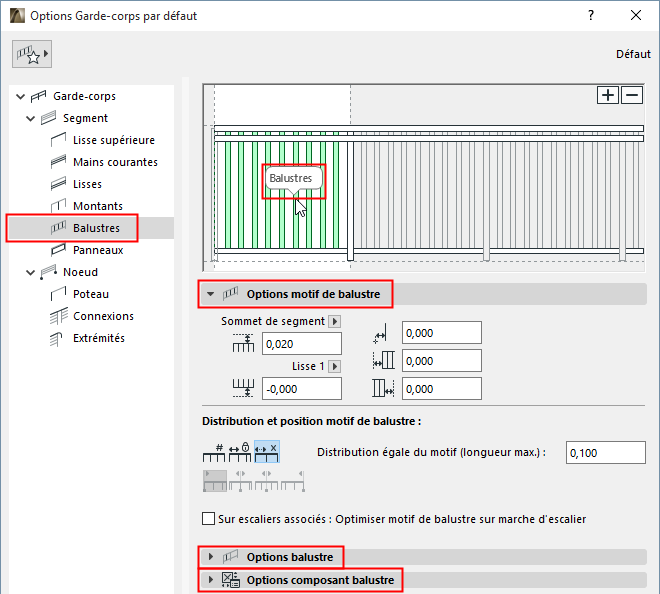
Task: Click the Noeud node icon
Action: point(48,272)
